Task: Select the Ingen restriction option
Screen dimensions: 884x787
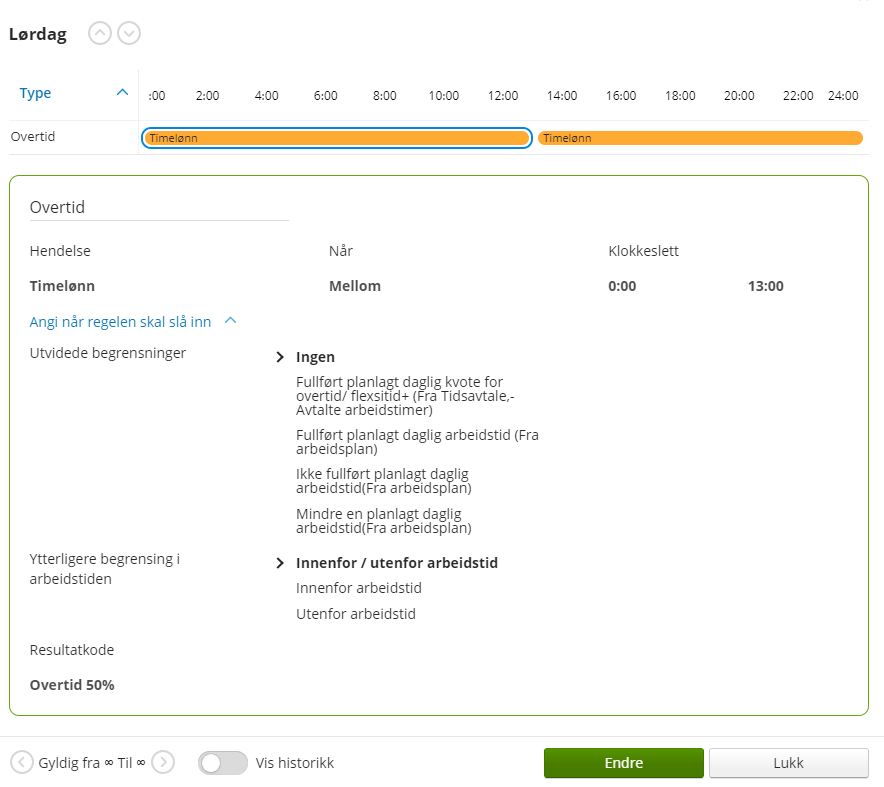Action: click(315, 357)
